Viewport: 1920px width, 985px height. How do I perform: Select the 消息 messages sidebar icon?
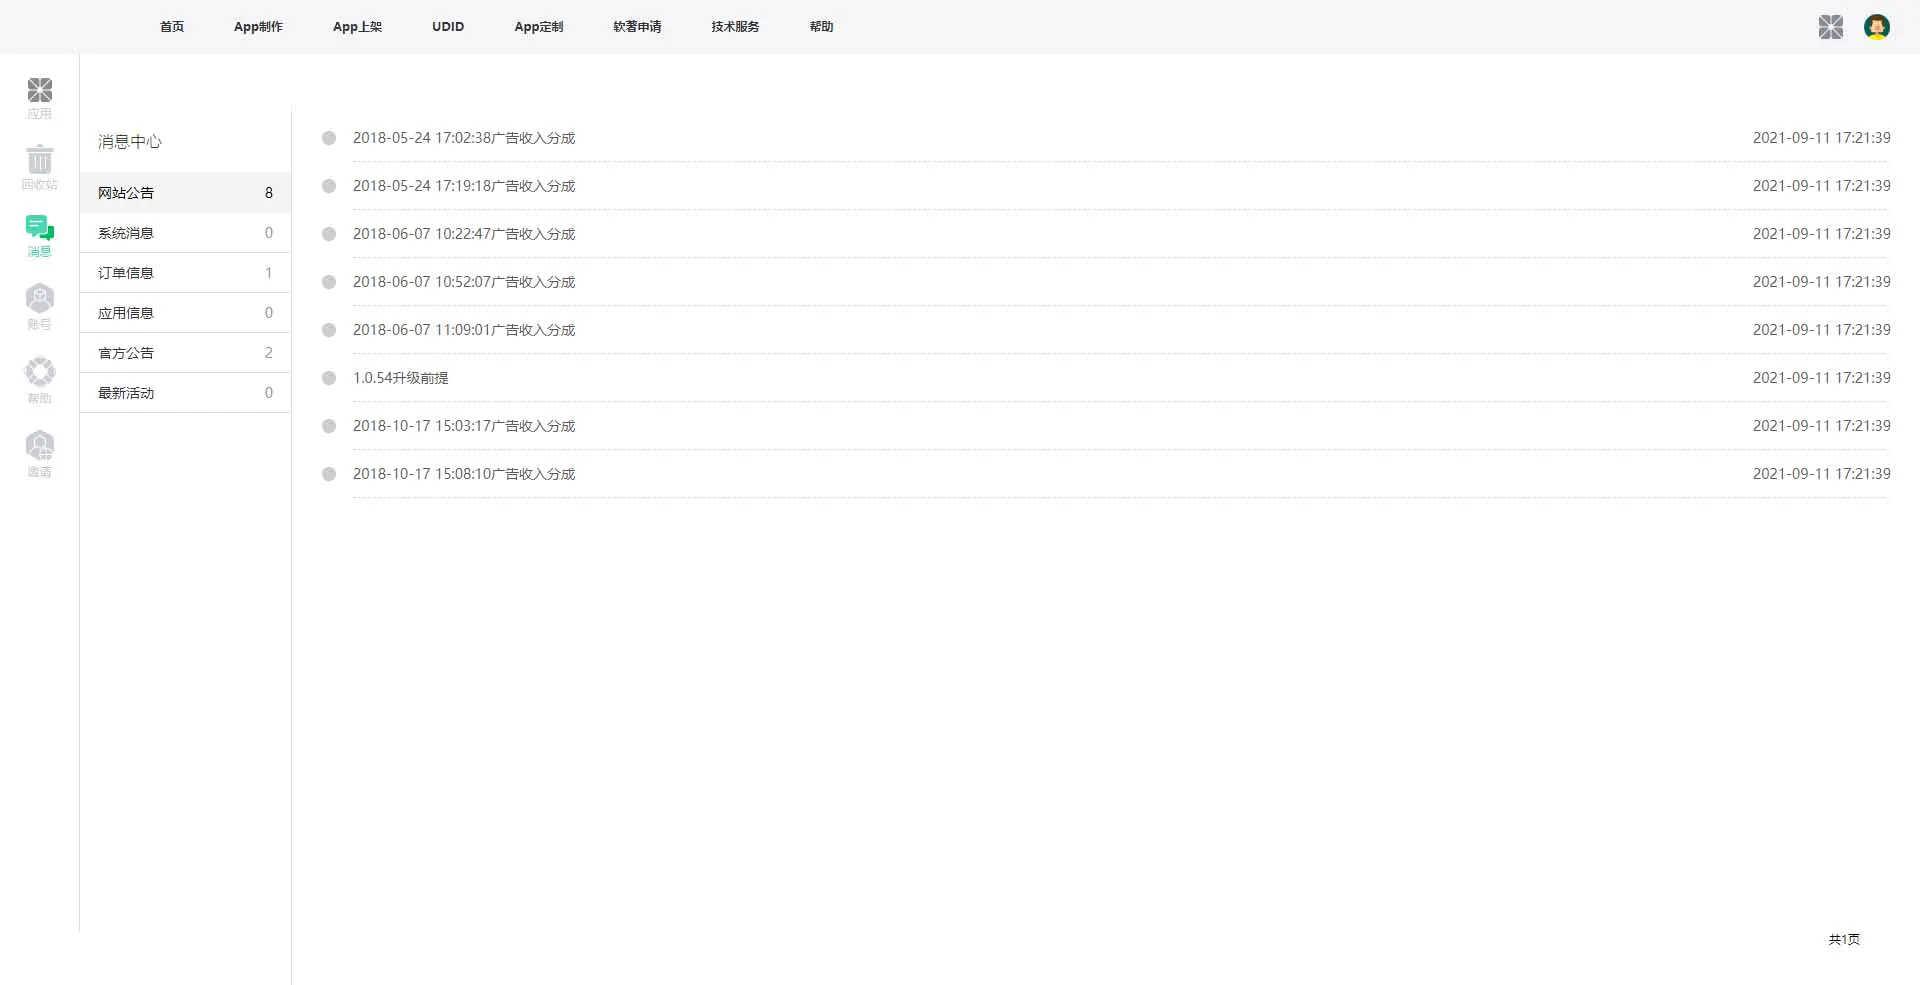click(x=39, y=236)
